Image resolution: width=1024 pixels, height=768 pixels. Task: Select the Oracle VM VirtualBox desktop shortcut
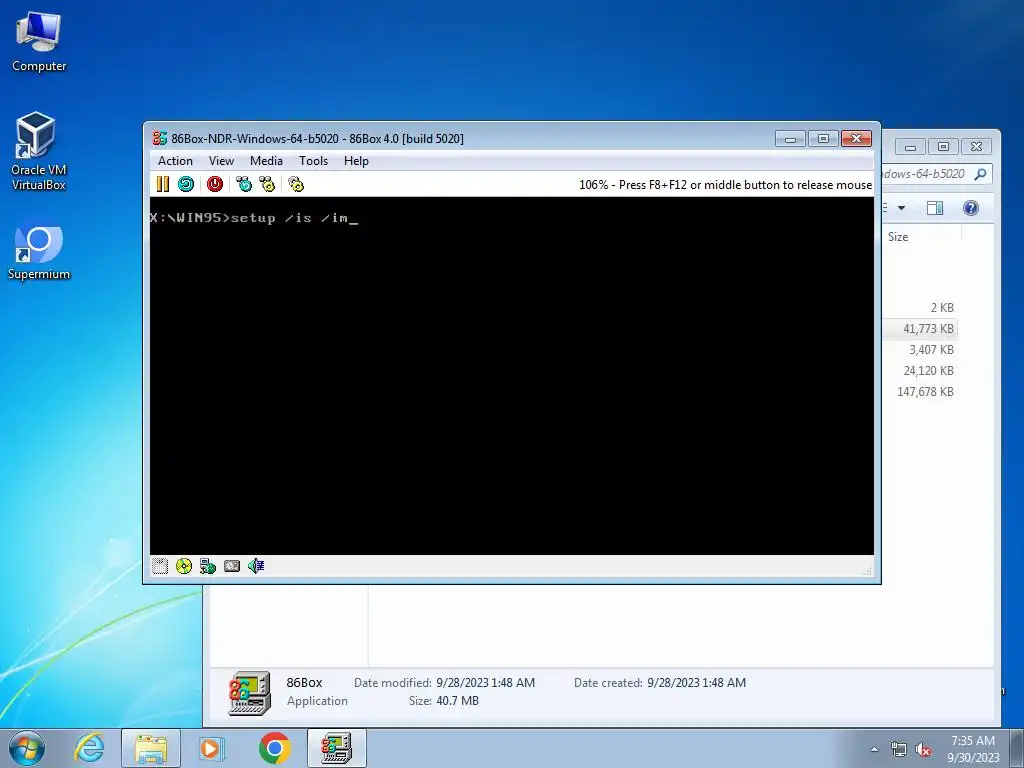pos(39,152)
